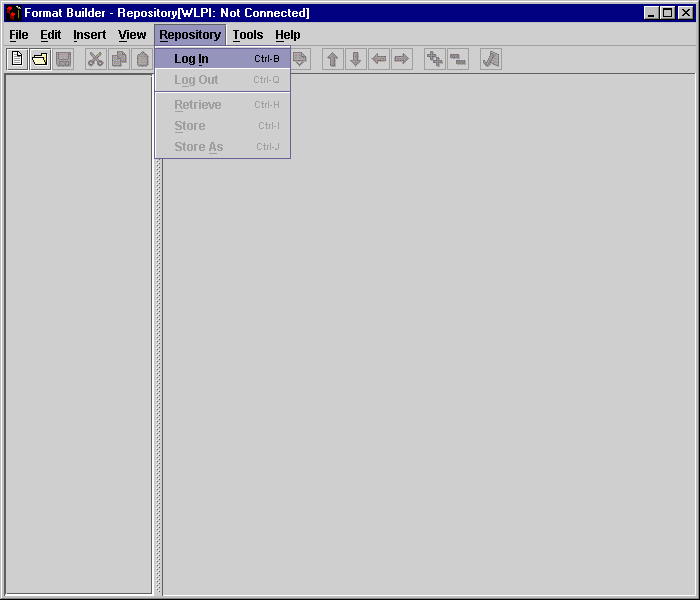The image size is (700, 600).
Task: Click the Open folder toolbar icon
Action: coord(40,59)
